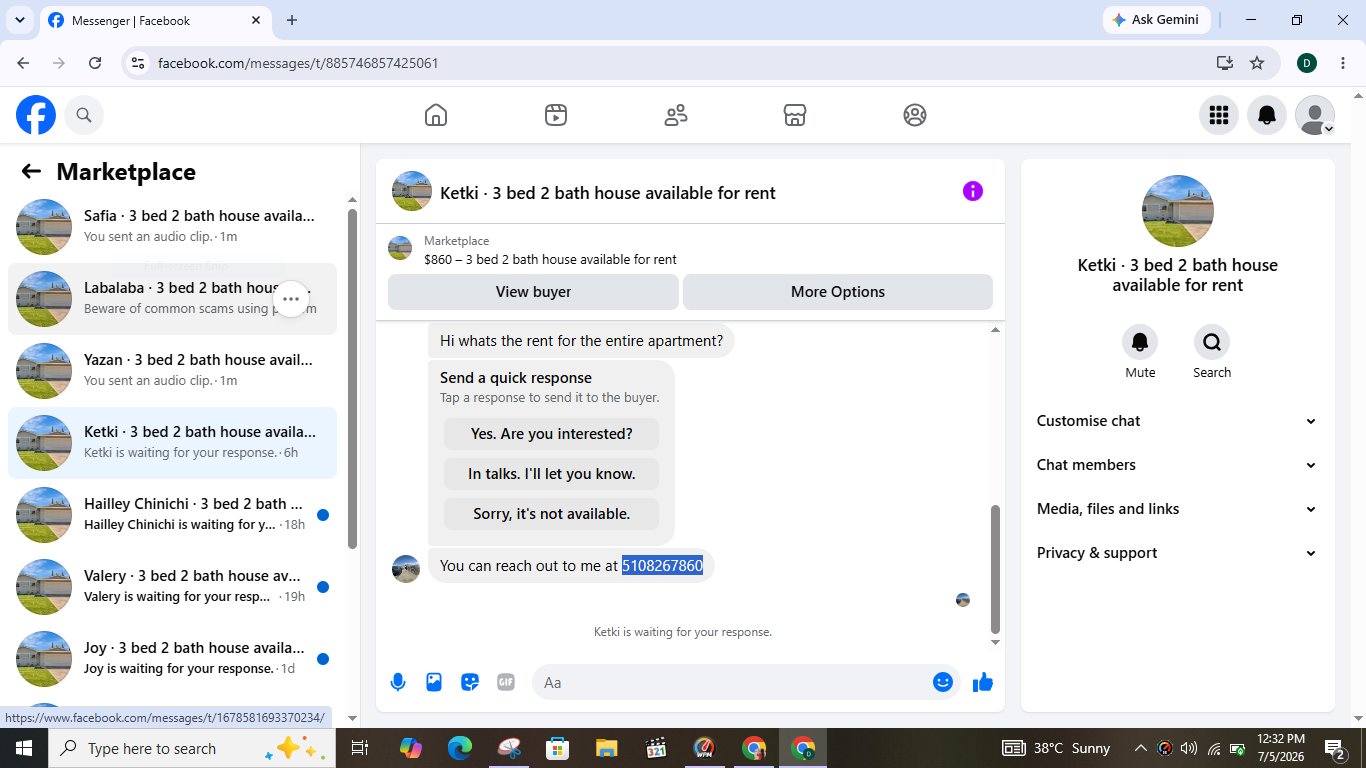Show hidden system tray icons
1366x768 pixels.
(x=1140, y=748)
